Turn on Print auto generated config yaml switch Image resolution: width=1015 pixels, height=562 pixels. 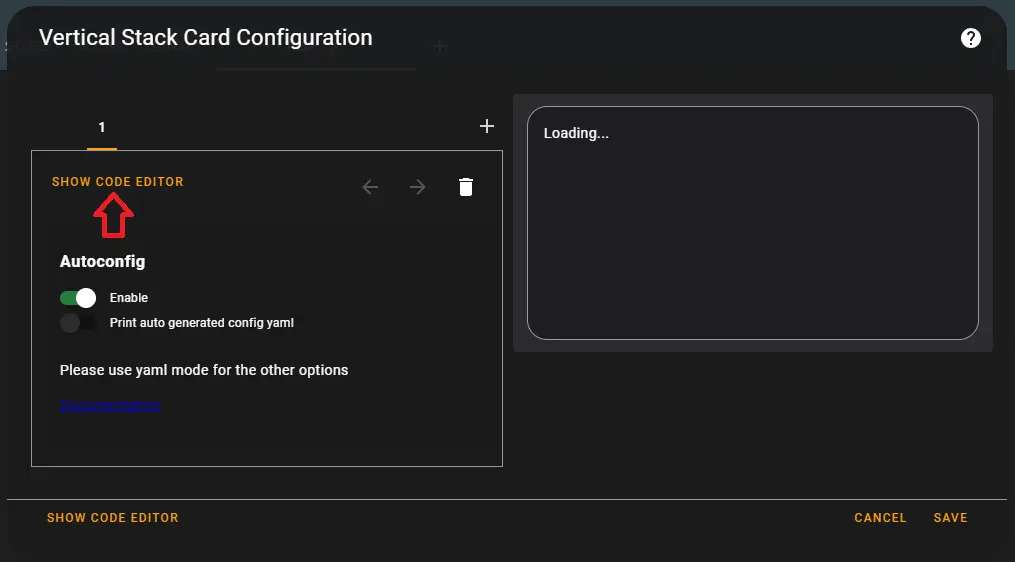point(78,323)
